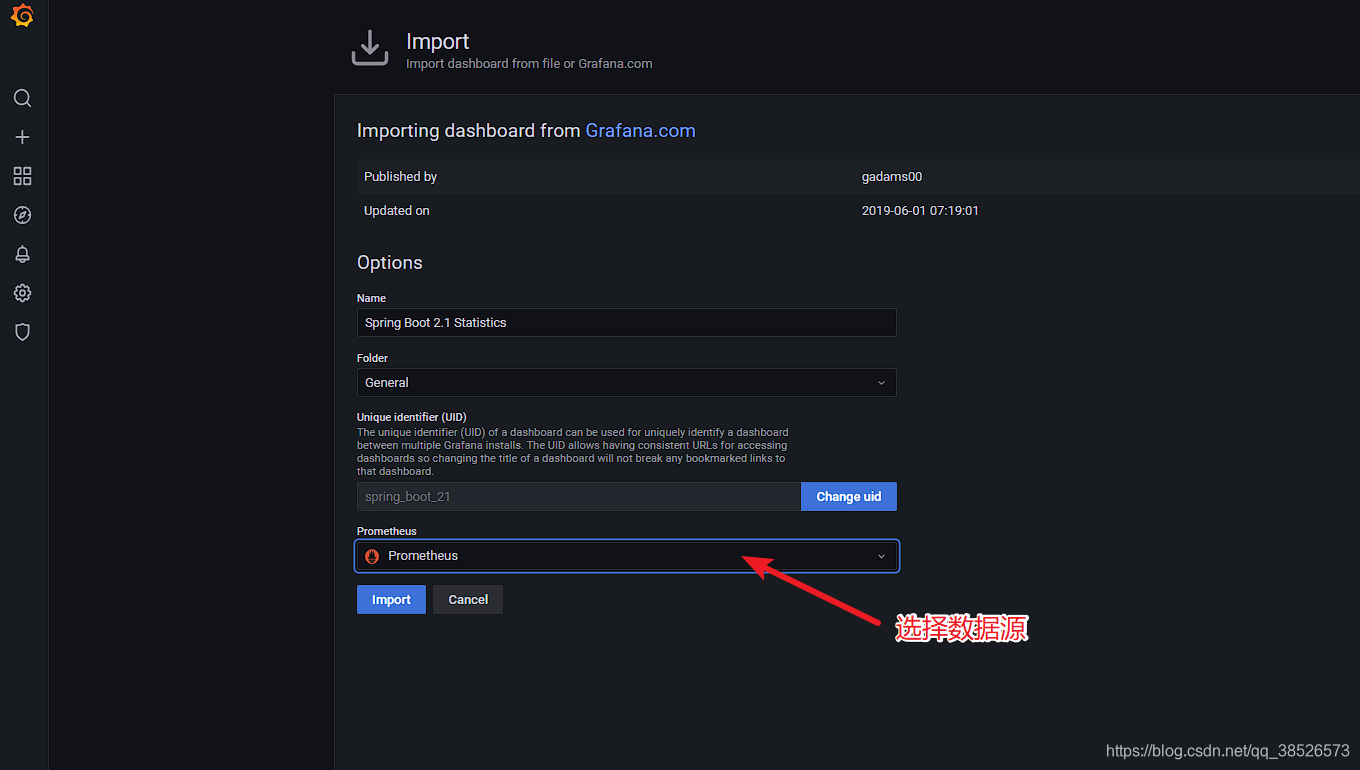The height and width of the screenshot is (770, 1360).
Task: Click the Import page title text
Action: (x=437, y=42)
